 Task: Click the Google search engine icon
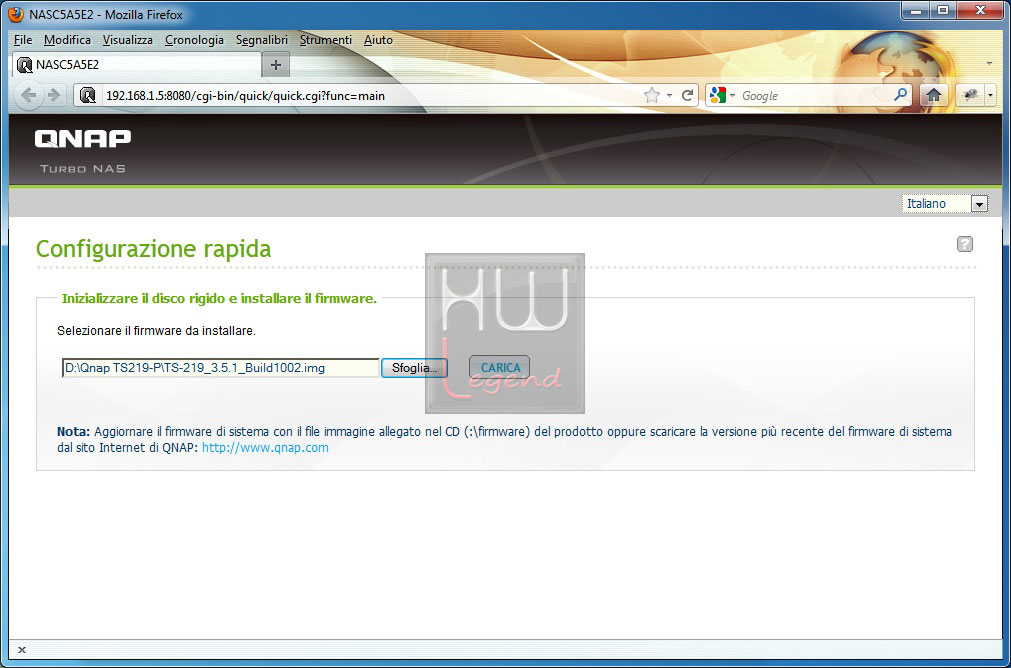click(718, 95)
